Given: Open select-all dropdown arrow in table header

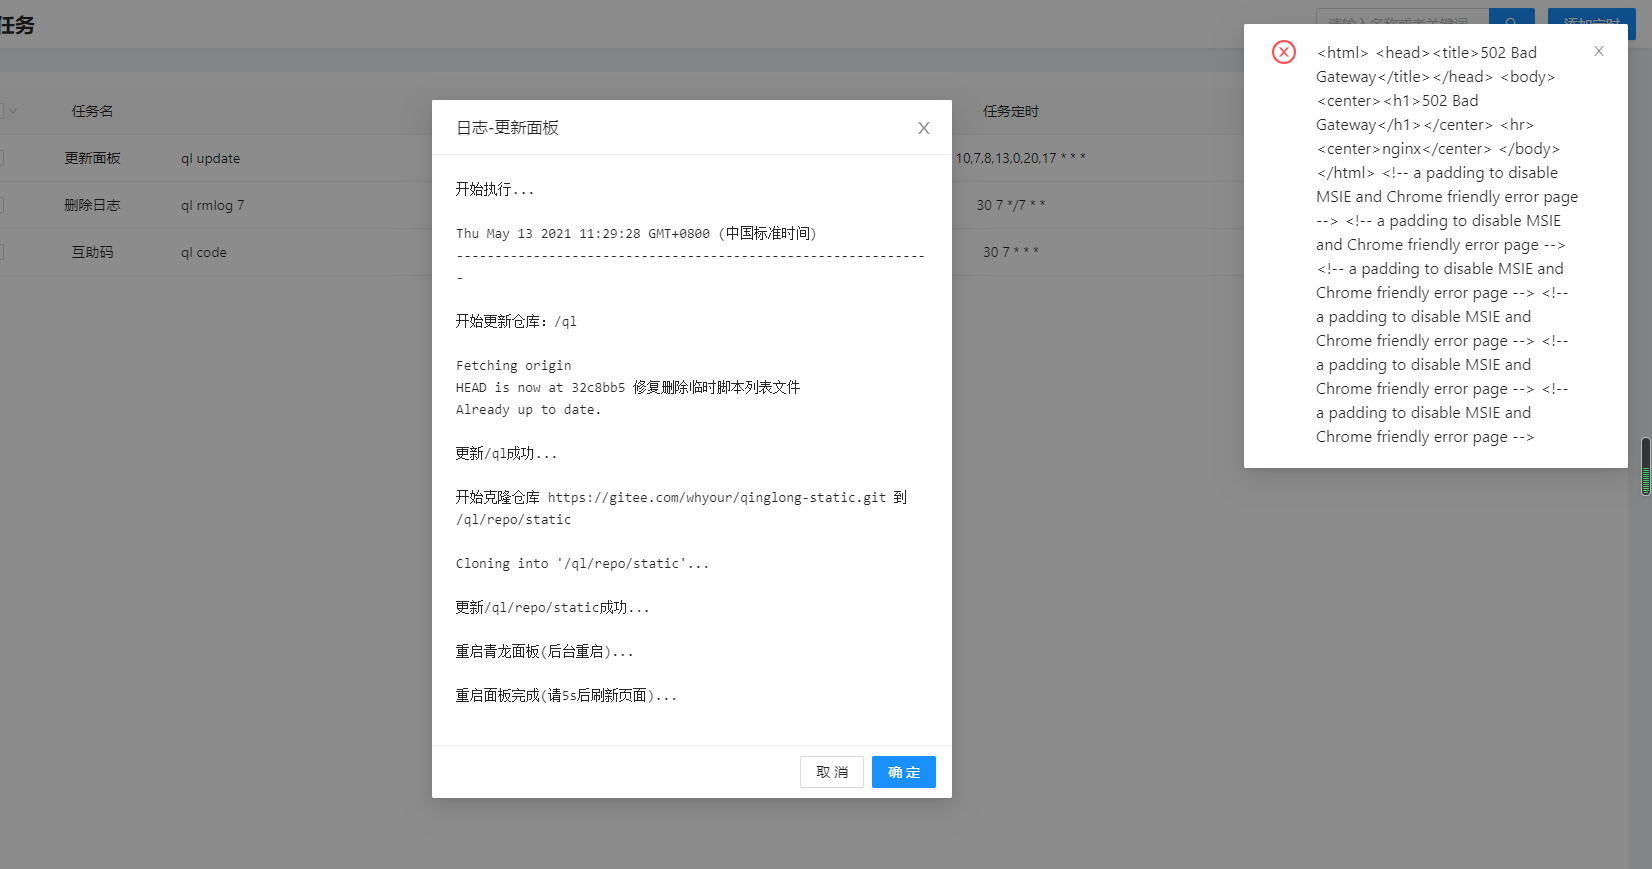Looking at the screenshot, I should (x=13, y=111).
